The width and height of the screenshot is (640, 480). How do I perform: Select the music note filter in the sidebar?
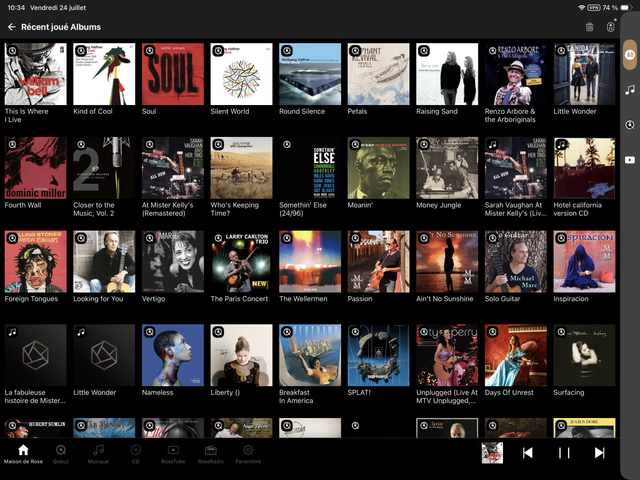pyautogui.click(x=630, y=90)
